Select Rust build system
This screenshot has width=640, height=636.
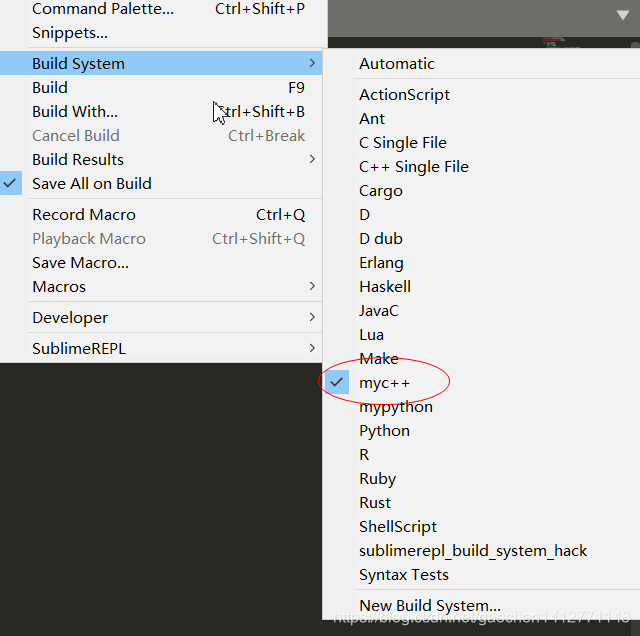(481, 503)
